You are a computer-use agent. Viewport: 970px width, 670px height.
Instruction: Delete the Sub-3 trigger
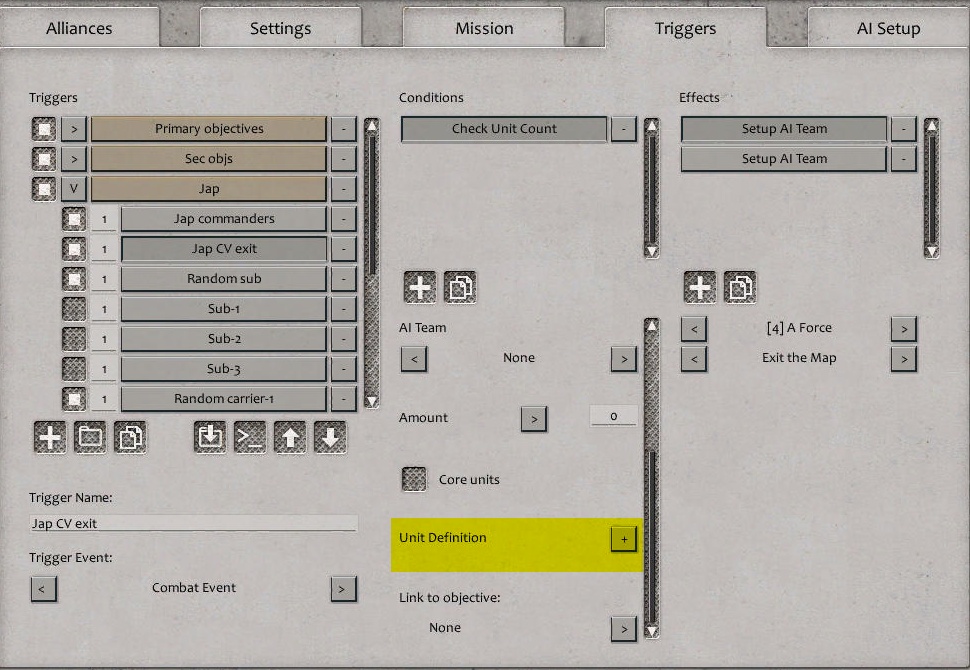tap(343, 369)
